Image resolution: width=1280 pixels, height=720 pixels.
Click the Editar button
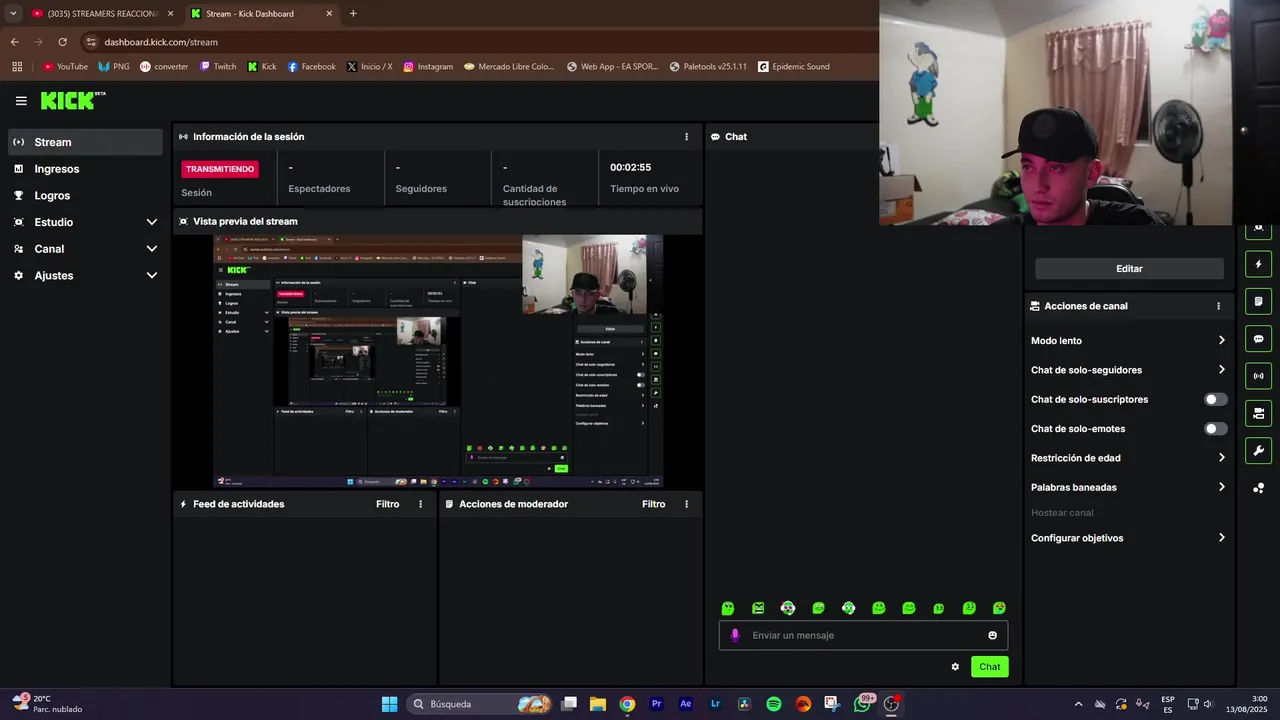(1129, 269)
